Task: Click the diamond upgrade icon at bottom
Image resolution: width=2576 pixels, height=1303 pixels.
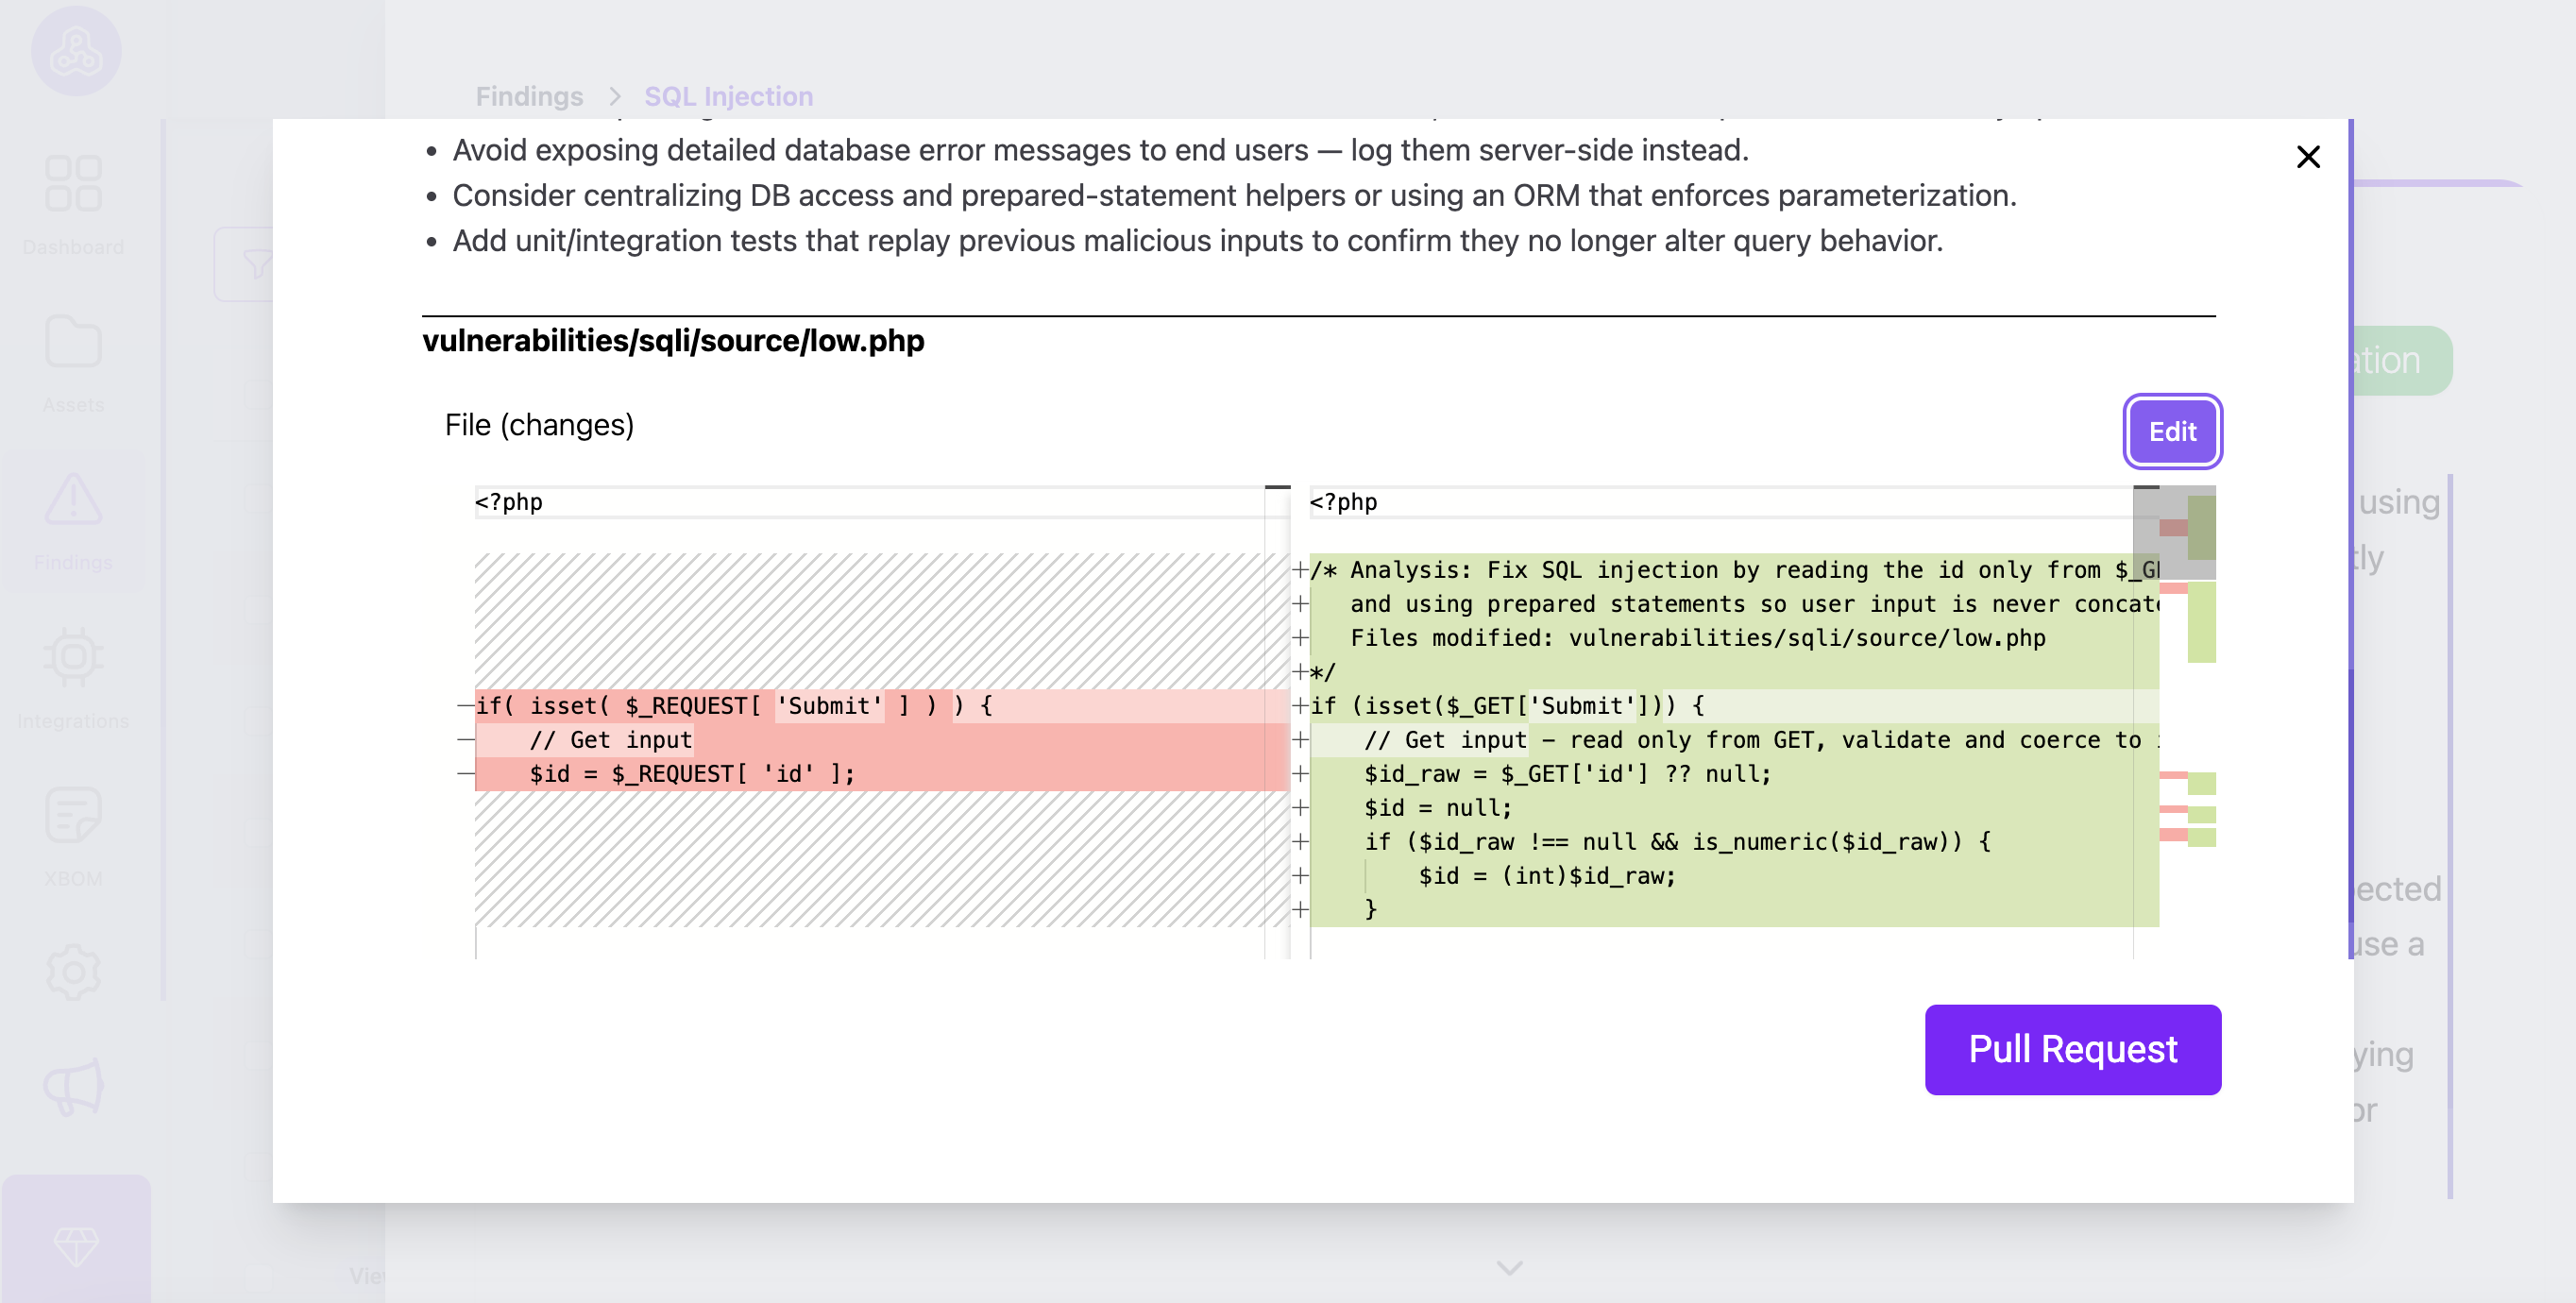Action: 75,1245
